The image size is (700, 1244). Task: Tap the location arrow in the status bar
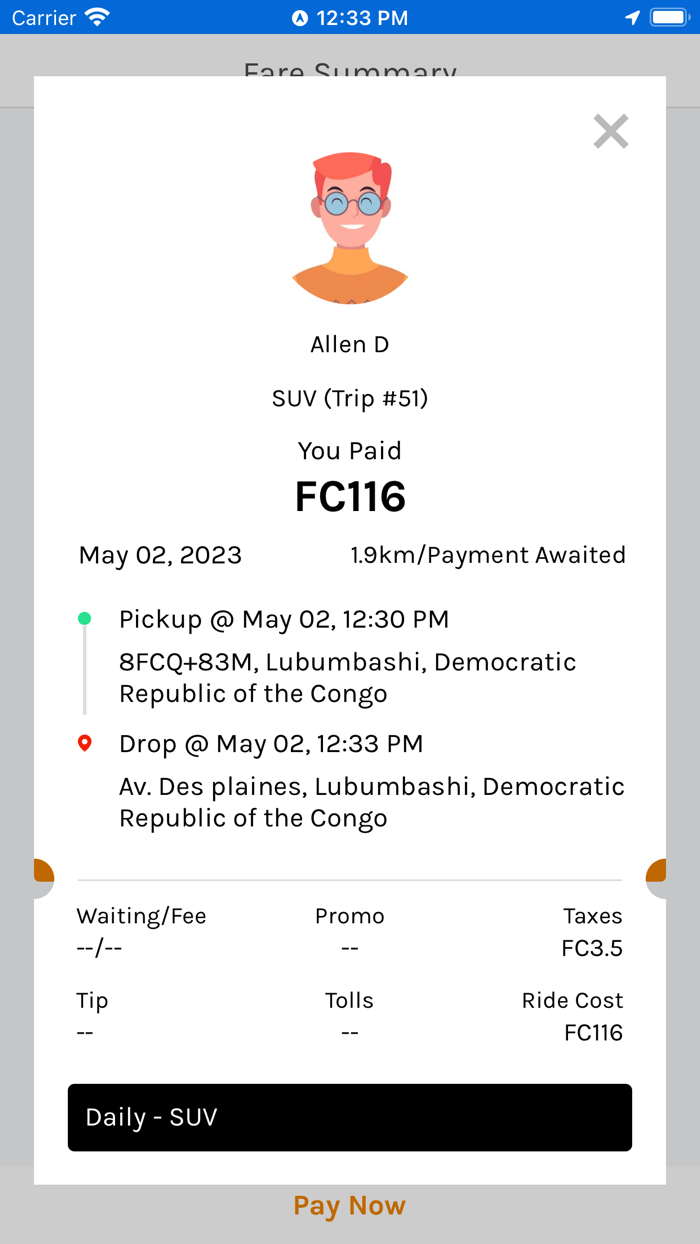633,16
